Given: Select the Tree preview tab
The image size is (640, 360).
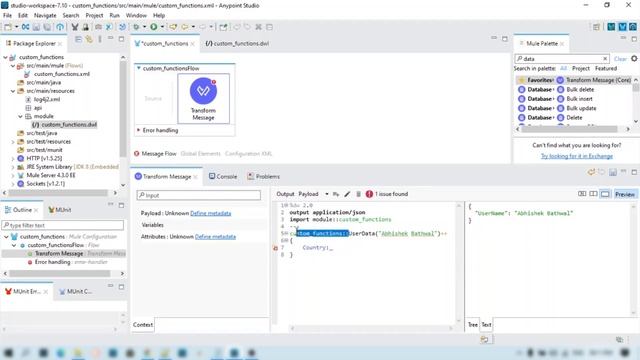Looking at the screenshot, I should [473, 325].
